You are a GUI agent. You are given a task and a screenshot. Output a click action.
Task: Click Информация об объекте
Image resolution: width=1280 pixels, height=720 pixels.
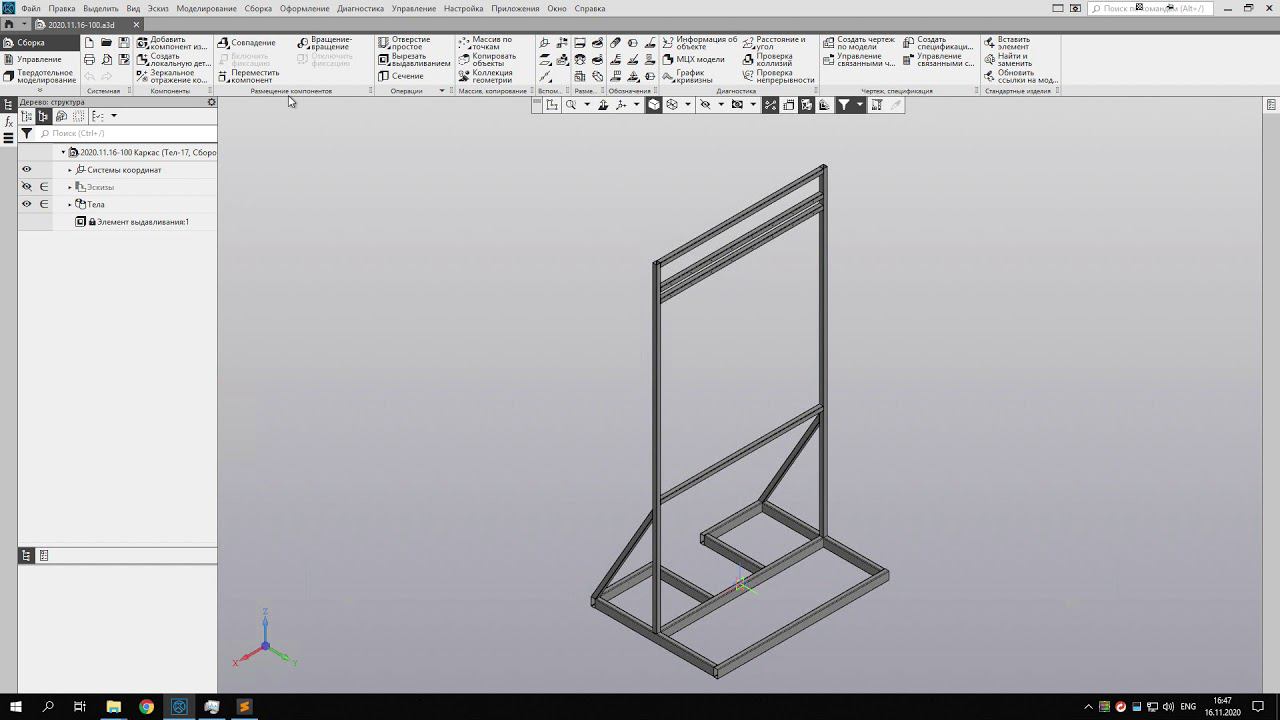click(700, 43)
